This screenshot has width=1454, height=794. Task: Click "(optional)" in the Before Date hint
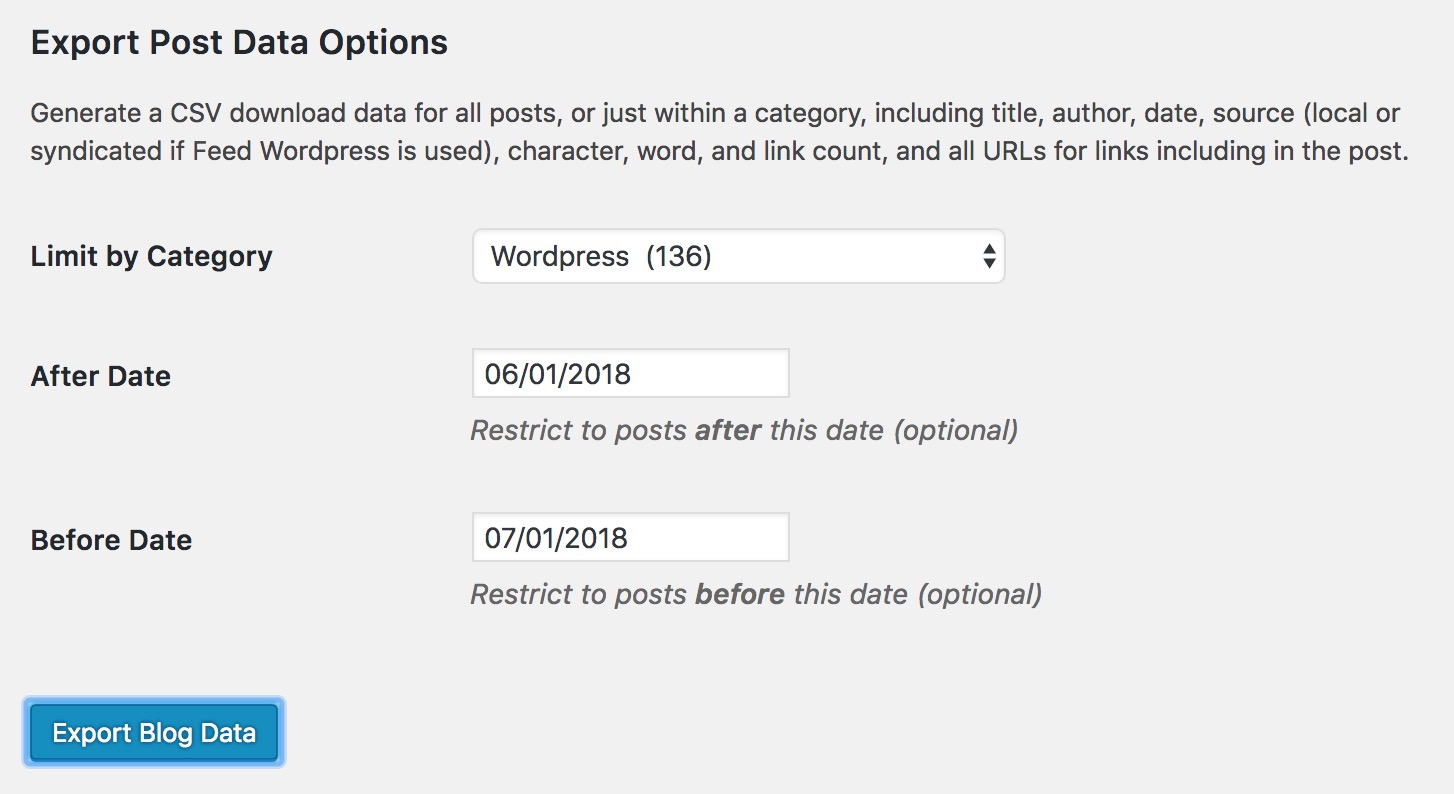pyautogui.click(x=979, y=595)
